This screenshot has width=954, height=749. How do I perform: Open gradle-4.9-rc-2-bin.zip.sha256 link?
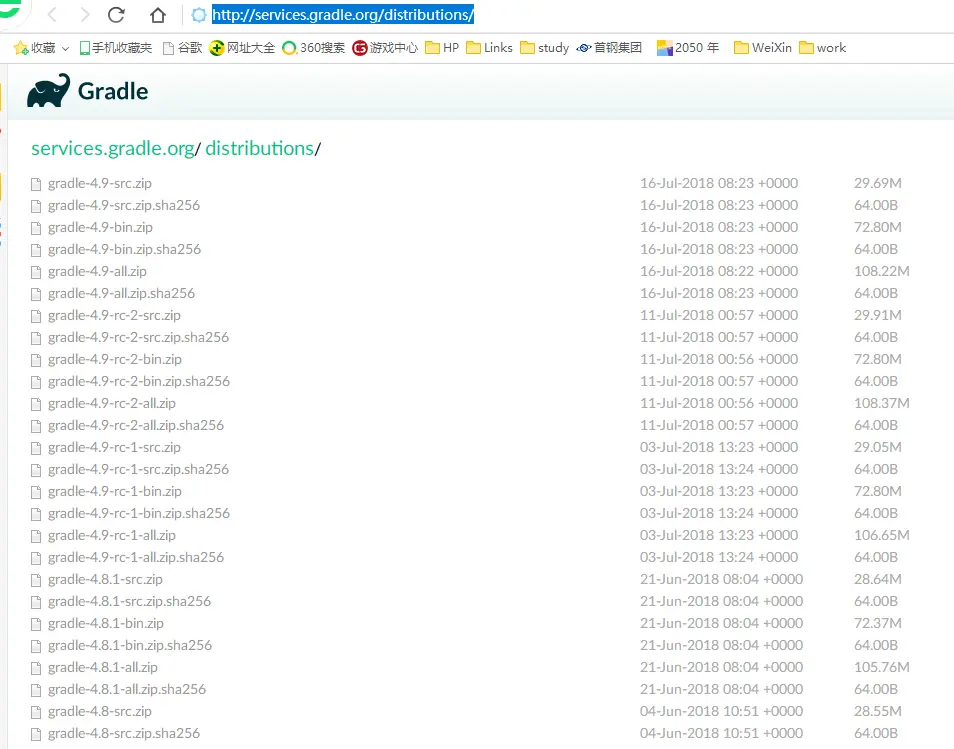coord(139,381)
